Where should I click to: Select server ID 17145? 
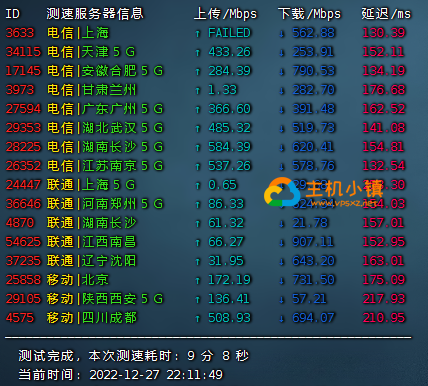[23, 71]
